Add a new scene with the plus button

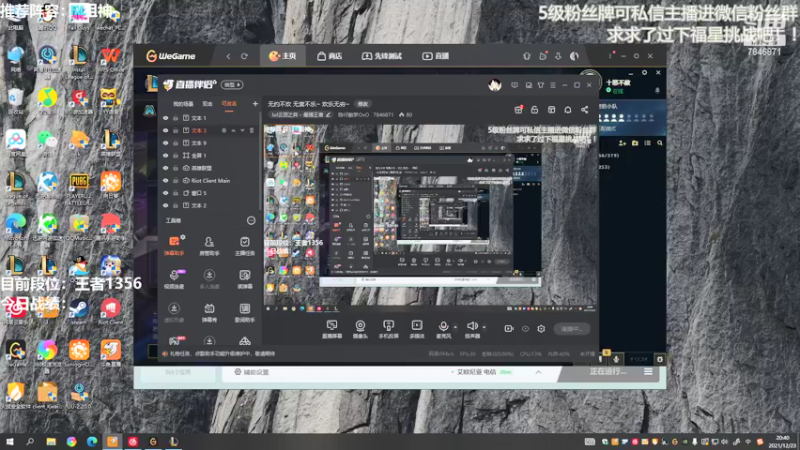pos(255,104)
